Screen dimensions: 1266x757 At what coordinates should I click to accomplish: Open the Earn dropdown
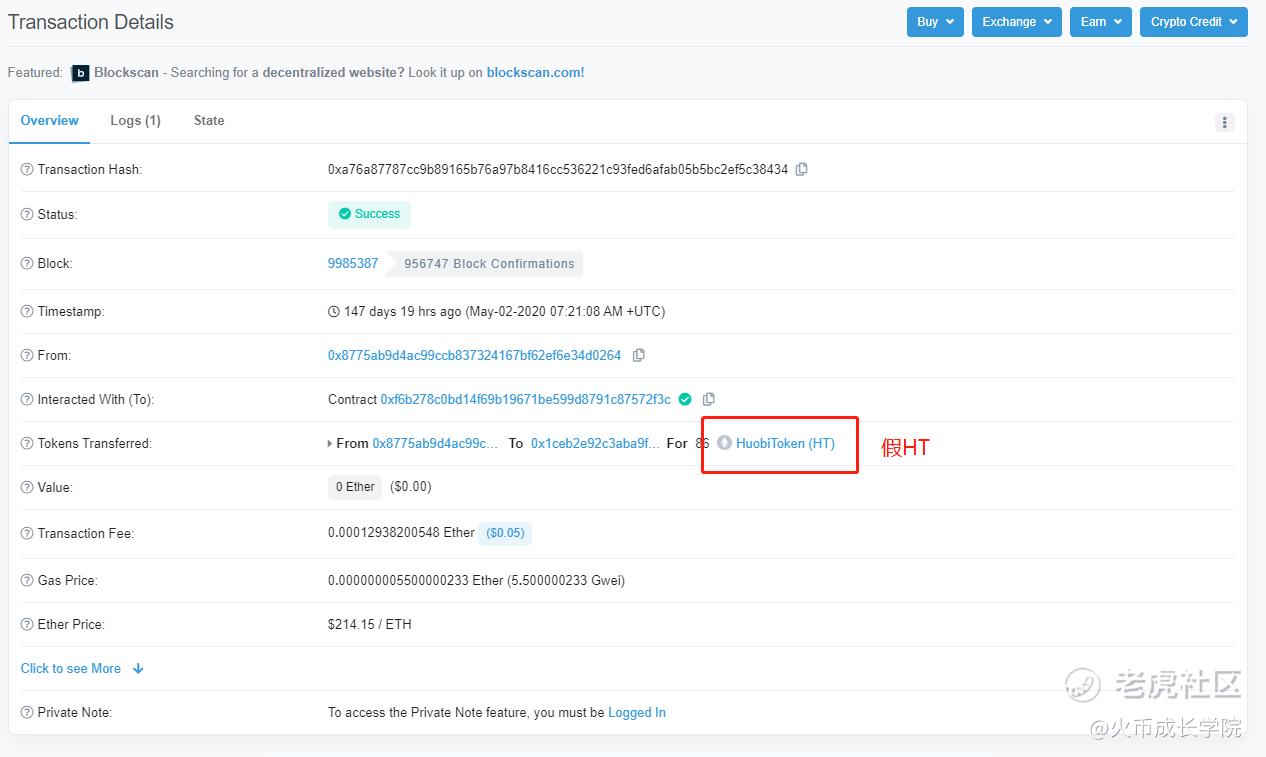[1101, 22]
